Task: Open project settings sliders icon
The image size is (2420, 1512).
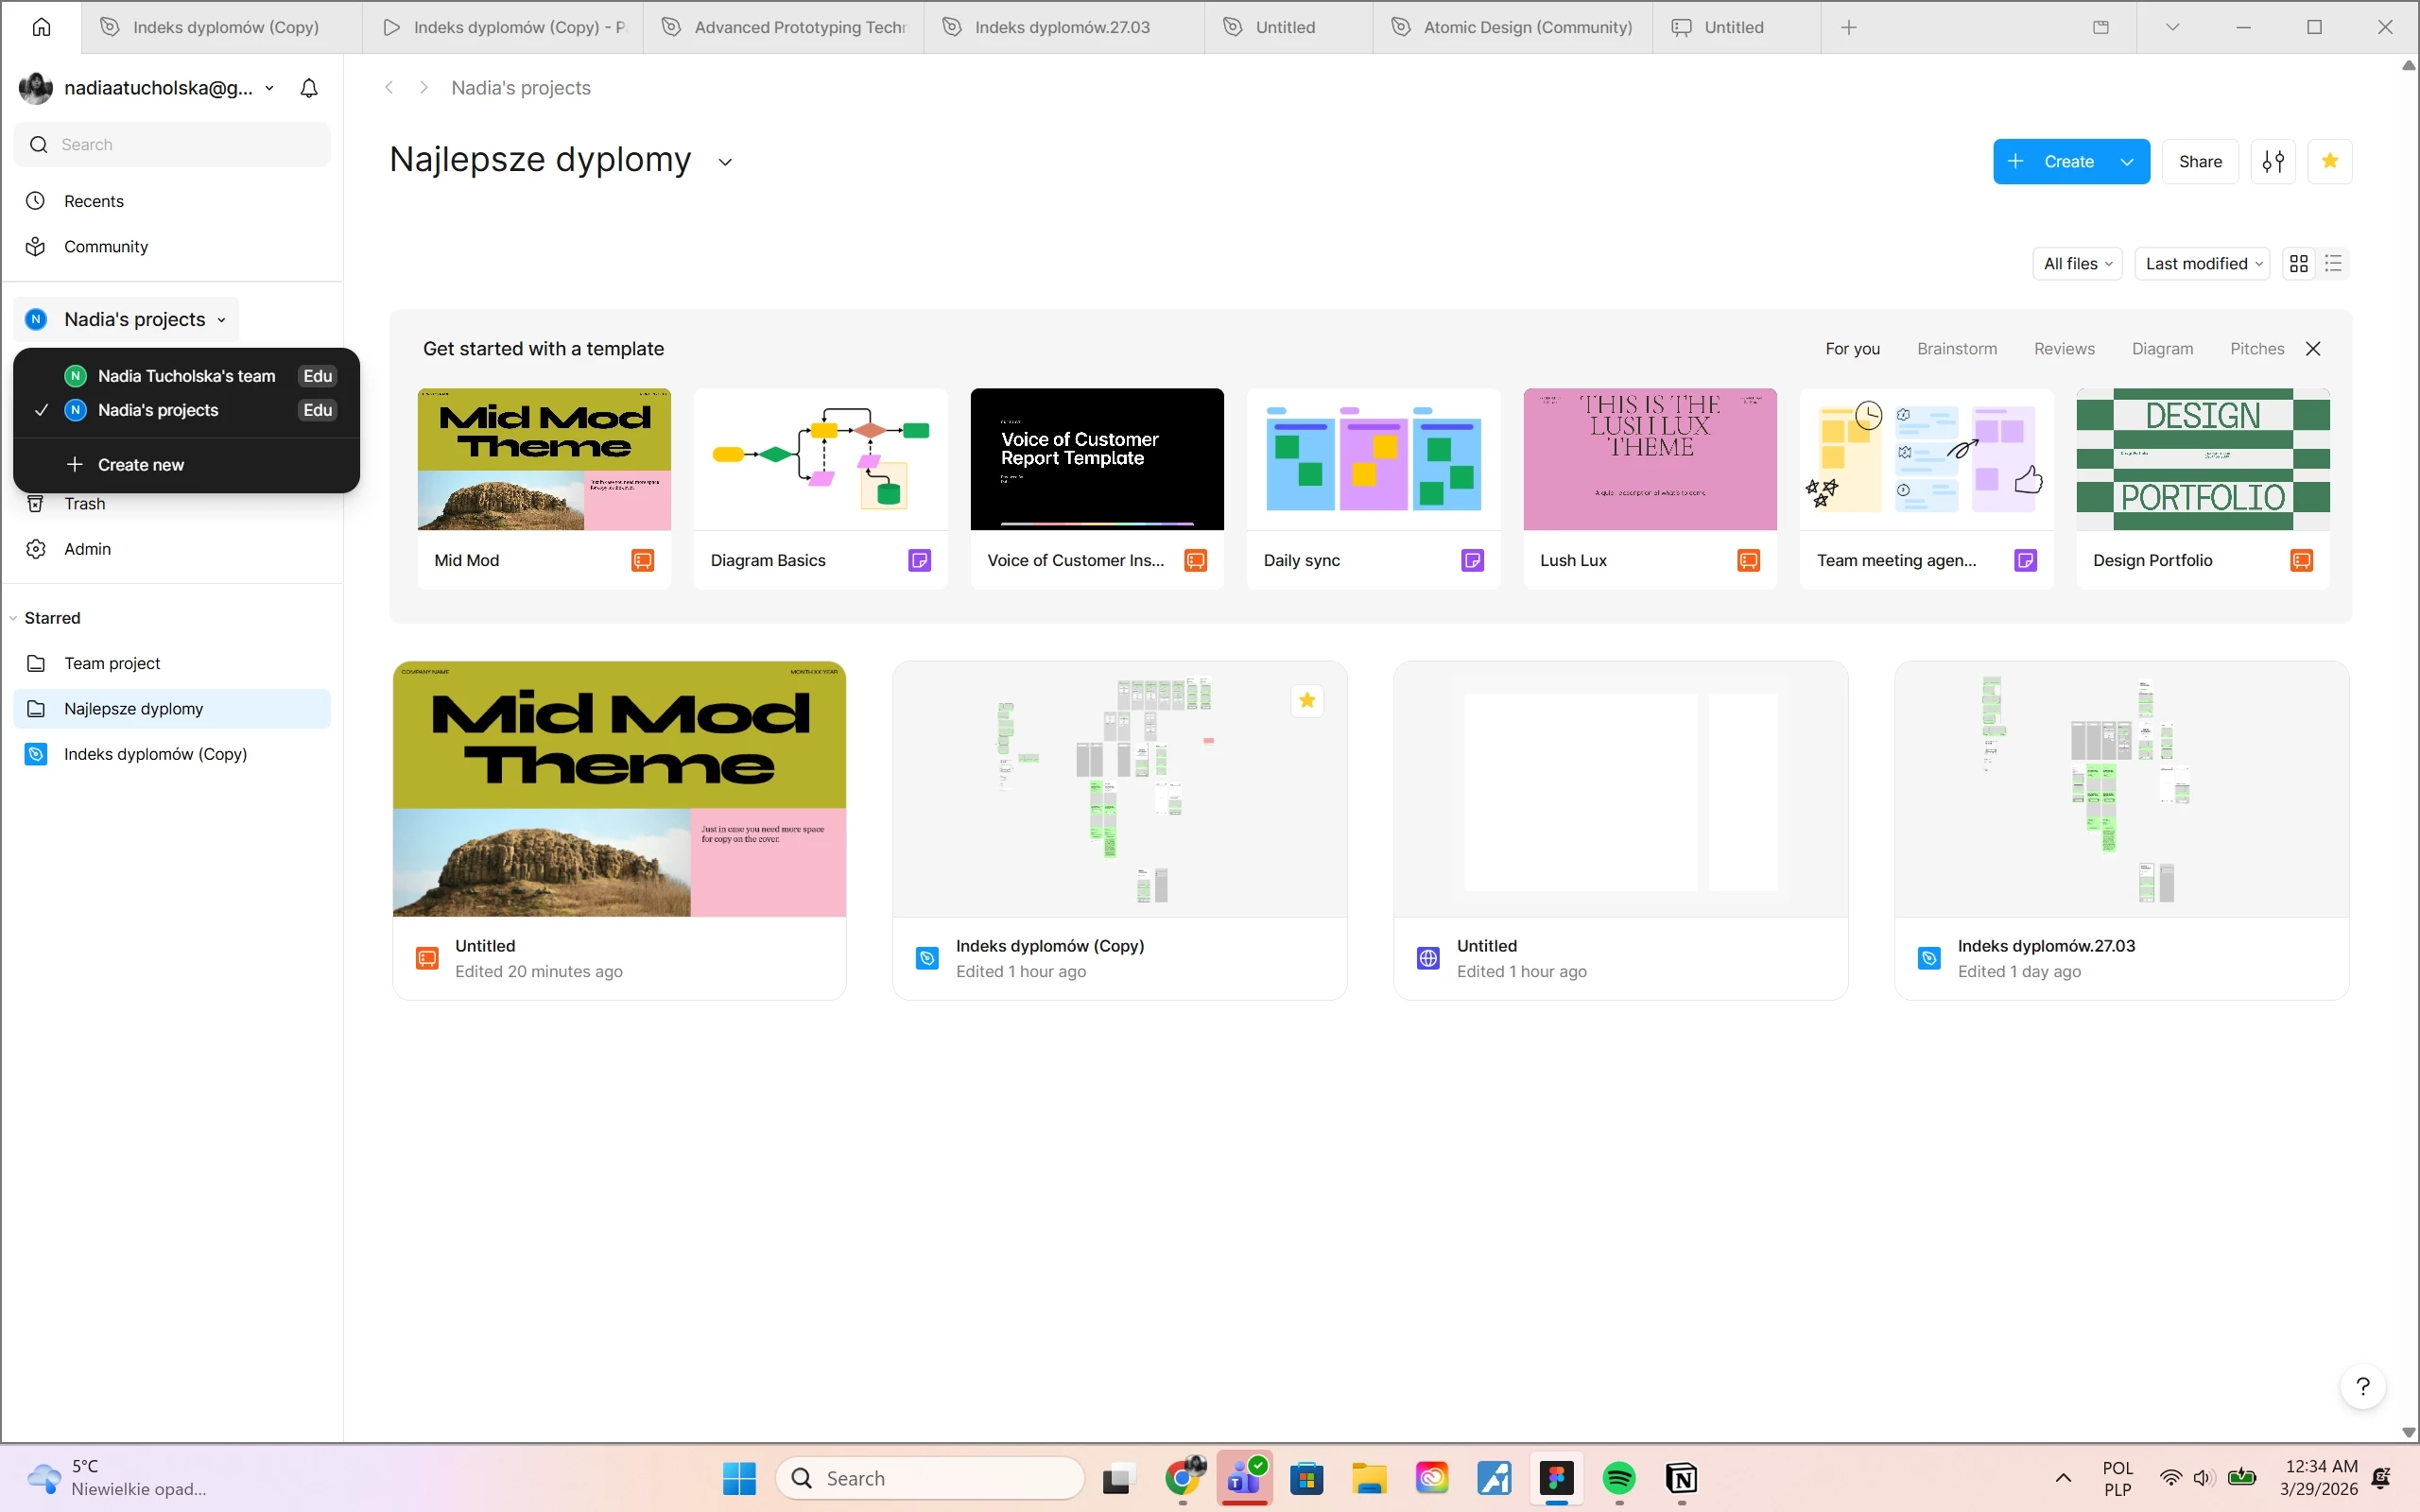Action: 2272,161
